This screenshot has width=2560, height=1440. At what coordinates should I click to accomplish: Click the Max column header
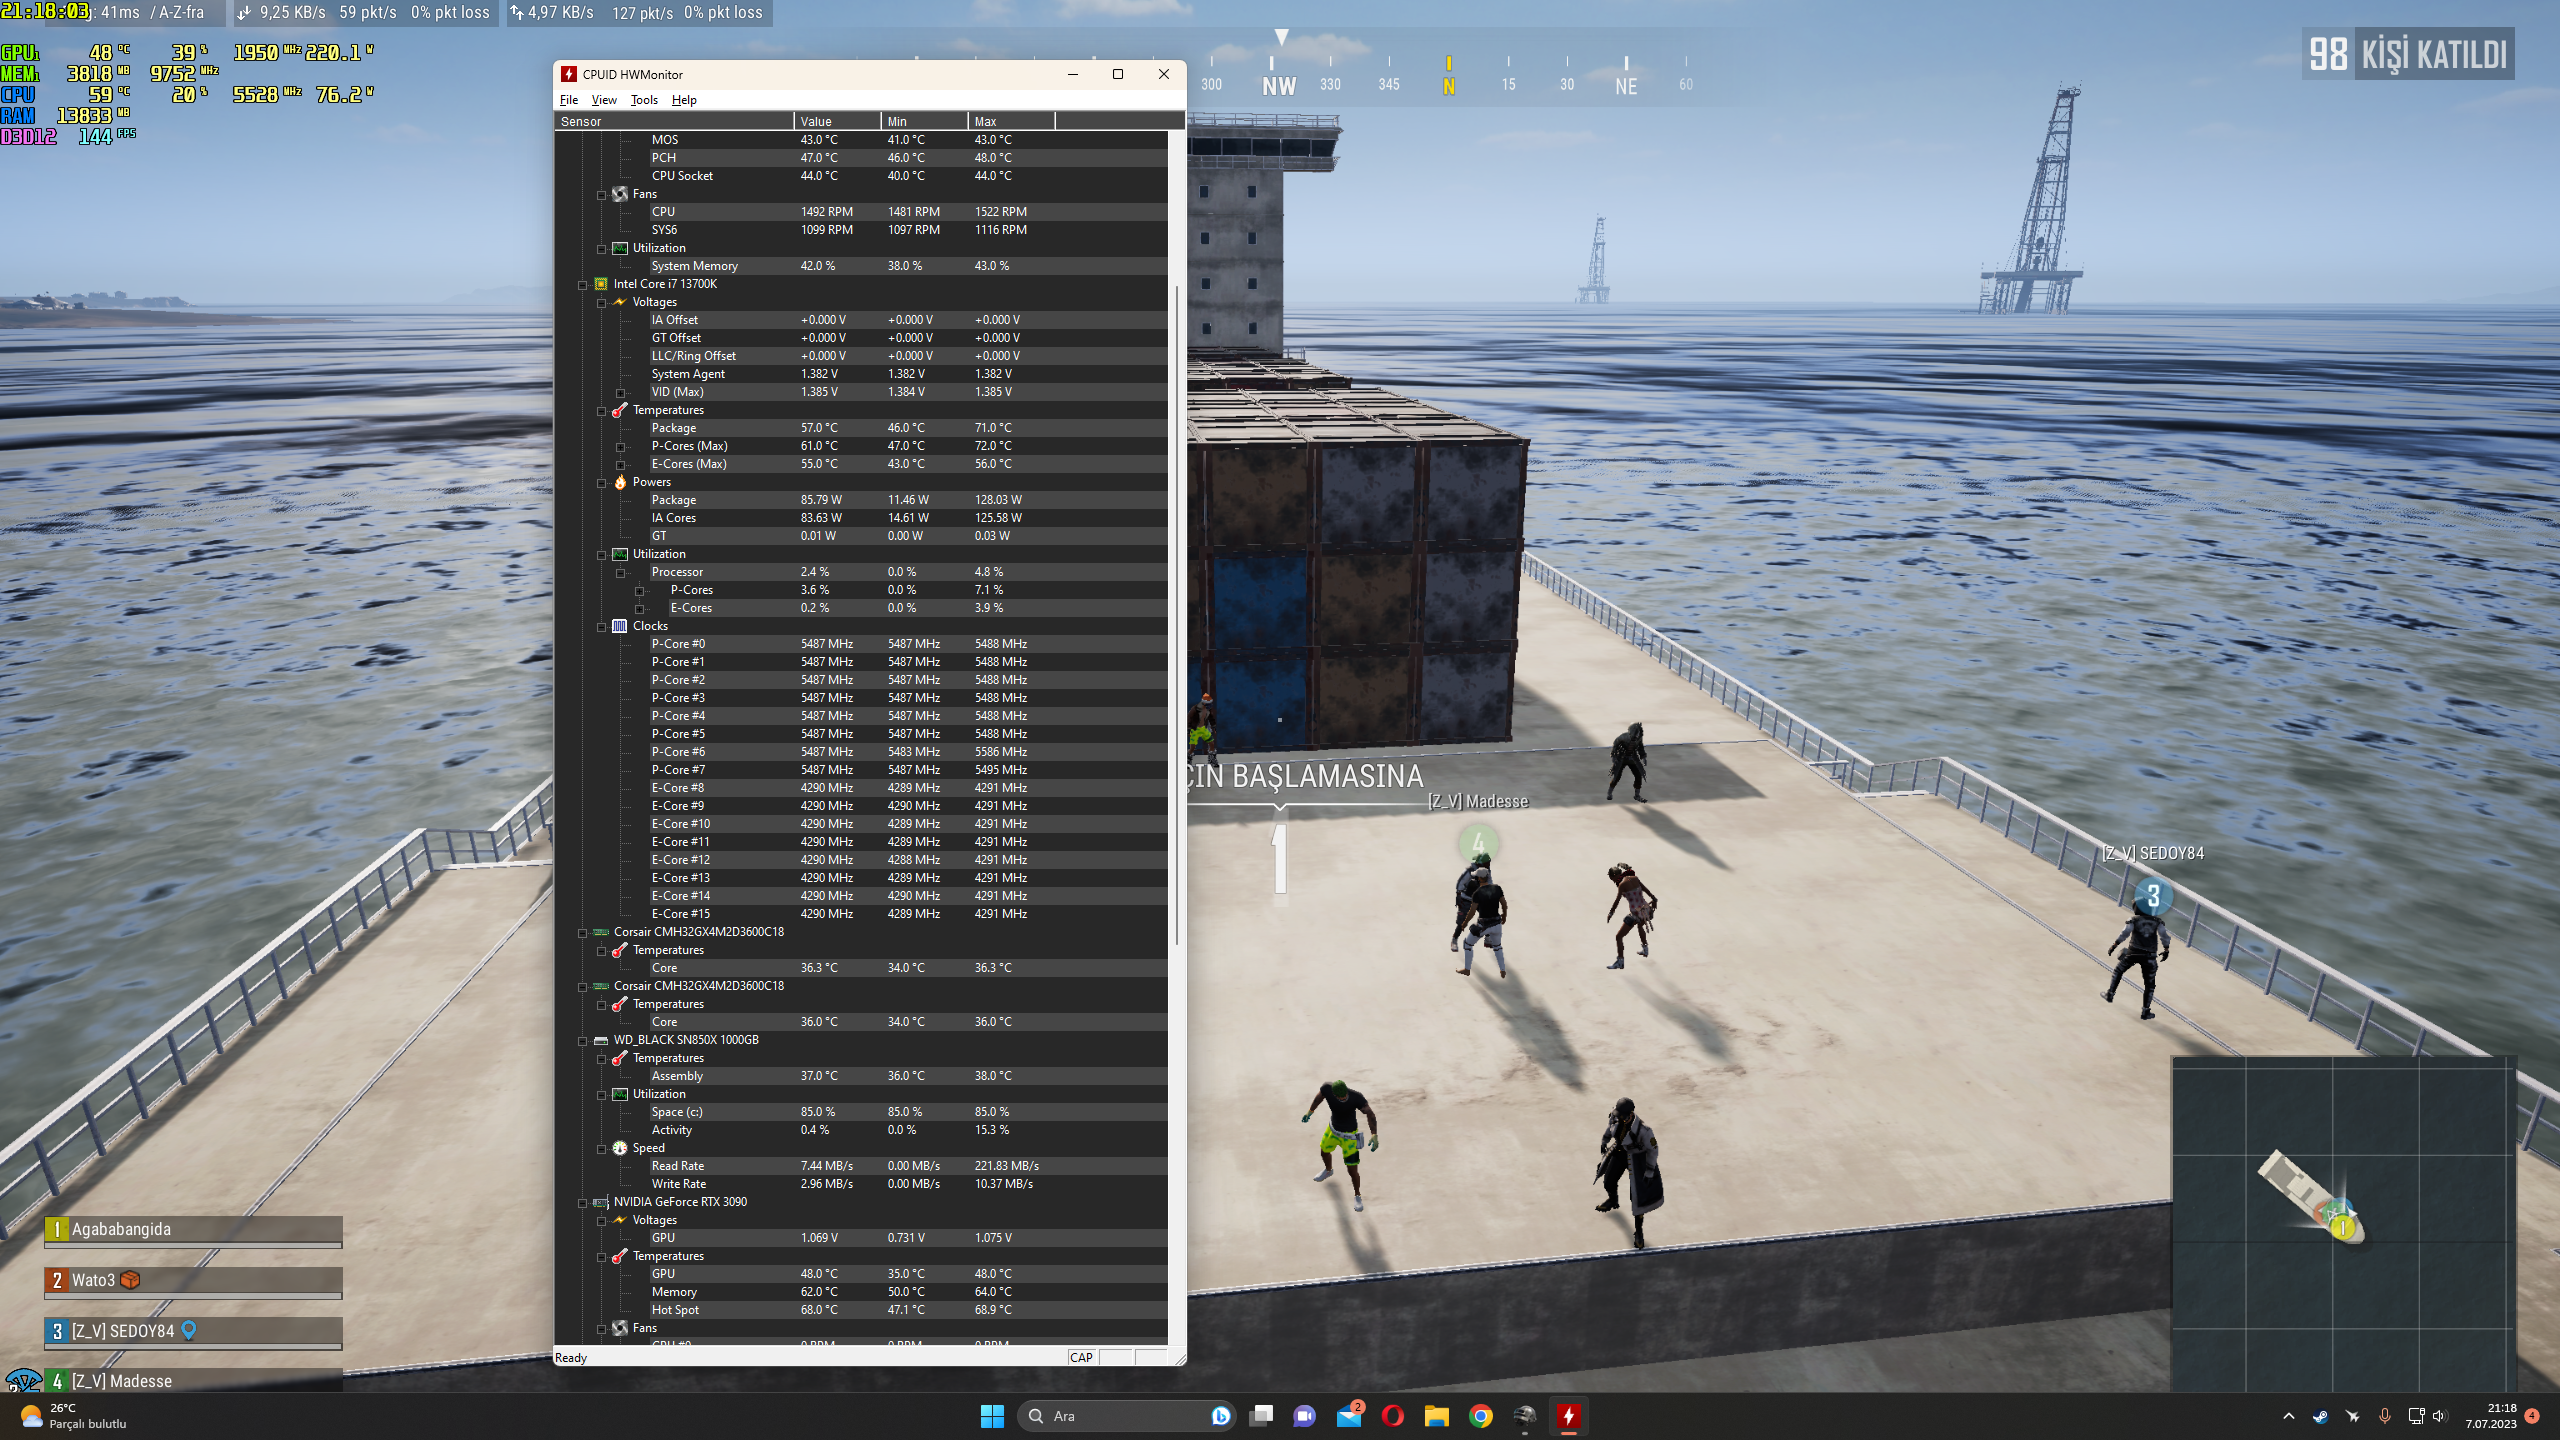pos(1011,121)
